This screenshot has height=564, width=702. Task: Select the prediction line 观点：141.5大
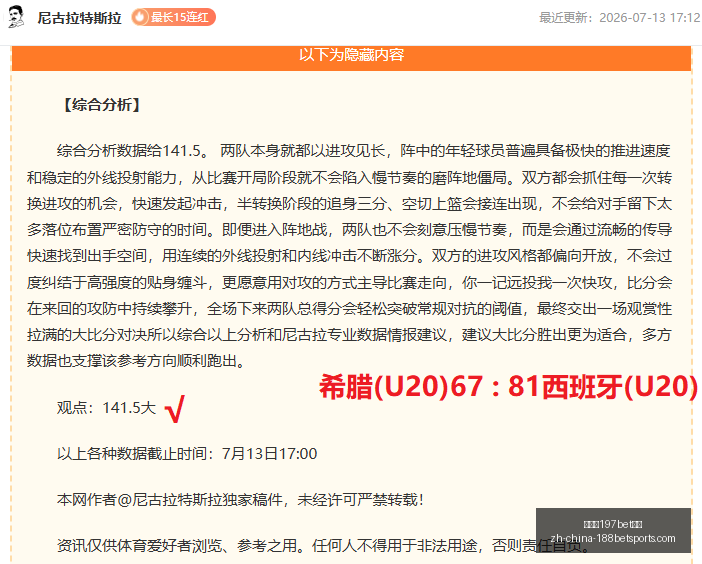click(107, 408)
